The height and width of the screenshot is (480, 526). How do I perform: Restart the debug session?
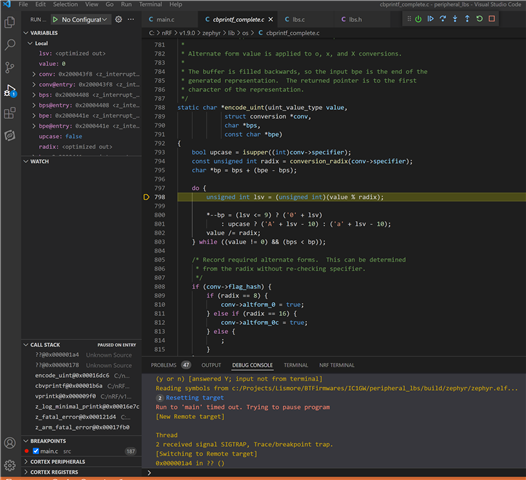tap(479, 19)
